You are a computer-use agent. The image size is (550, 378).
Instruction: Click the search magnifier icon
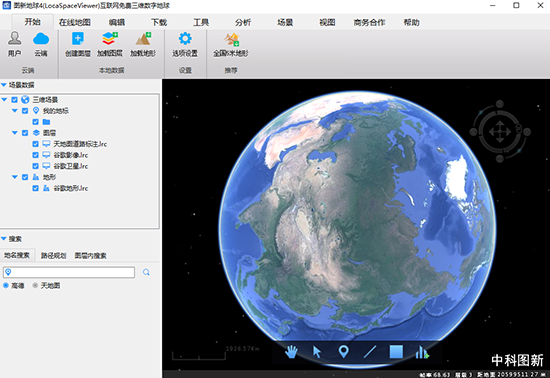[x=146, y=272]
